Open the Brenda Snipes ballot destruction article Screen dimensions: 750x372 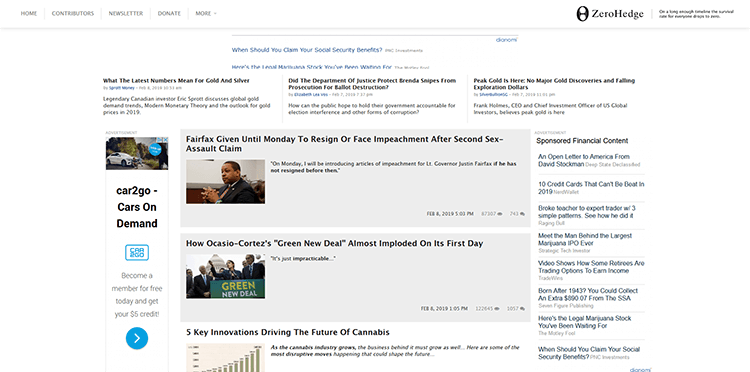pyautogui.click(x=372, y=84)
